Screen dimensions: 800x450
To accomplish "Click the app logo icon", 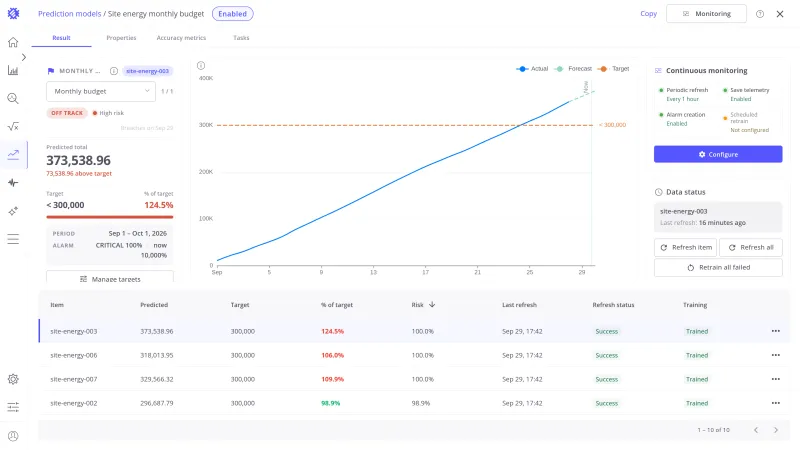I will [x=13, y=14].
